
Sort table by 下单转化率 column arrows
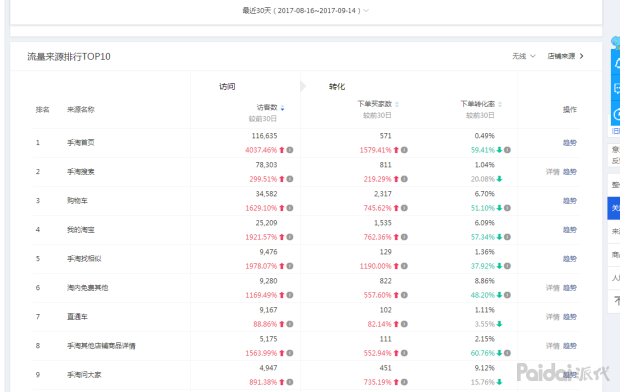point(500,104)
